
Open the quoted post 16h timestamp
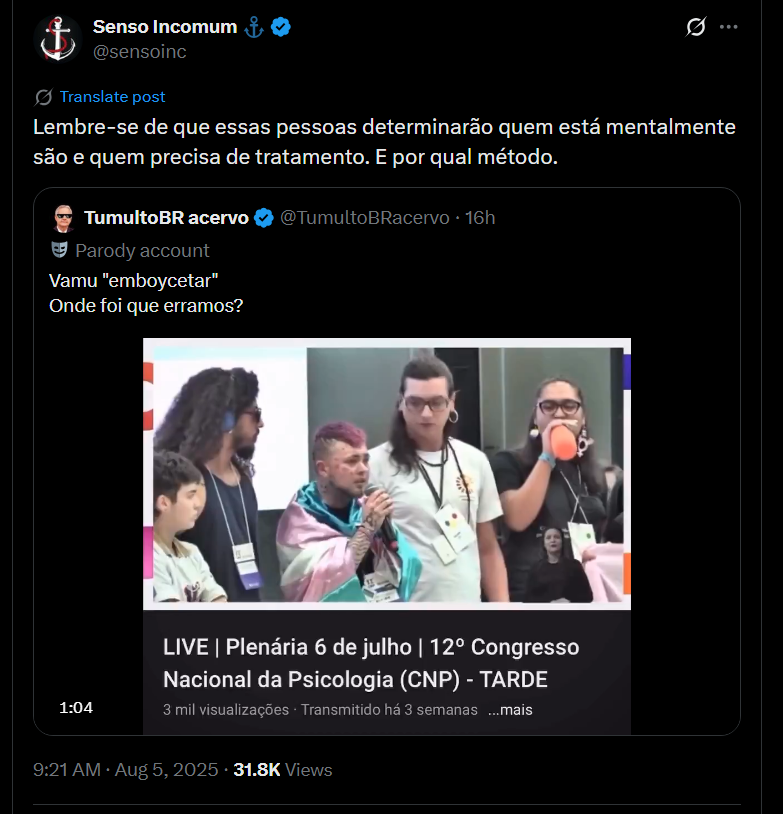(x=480, y=218)
